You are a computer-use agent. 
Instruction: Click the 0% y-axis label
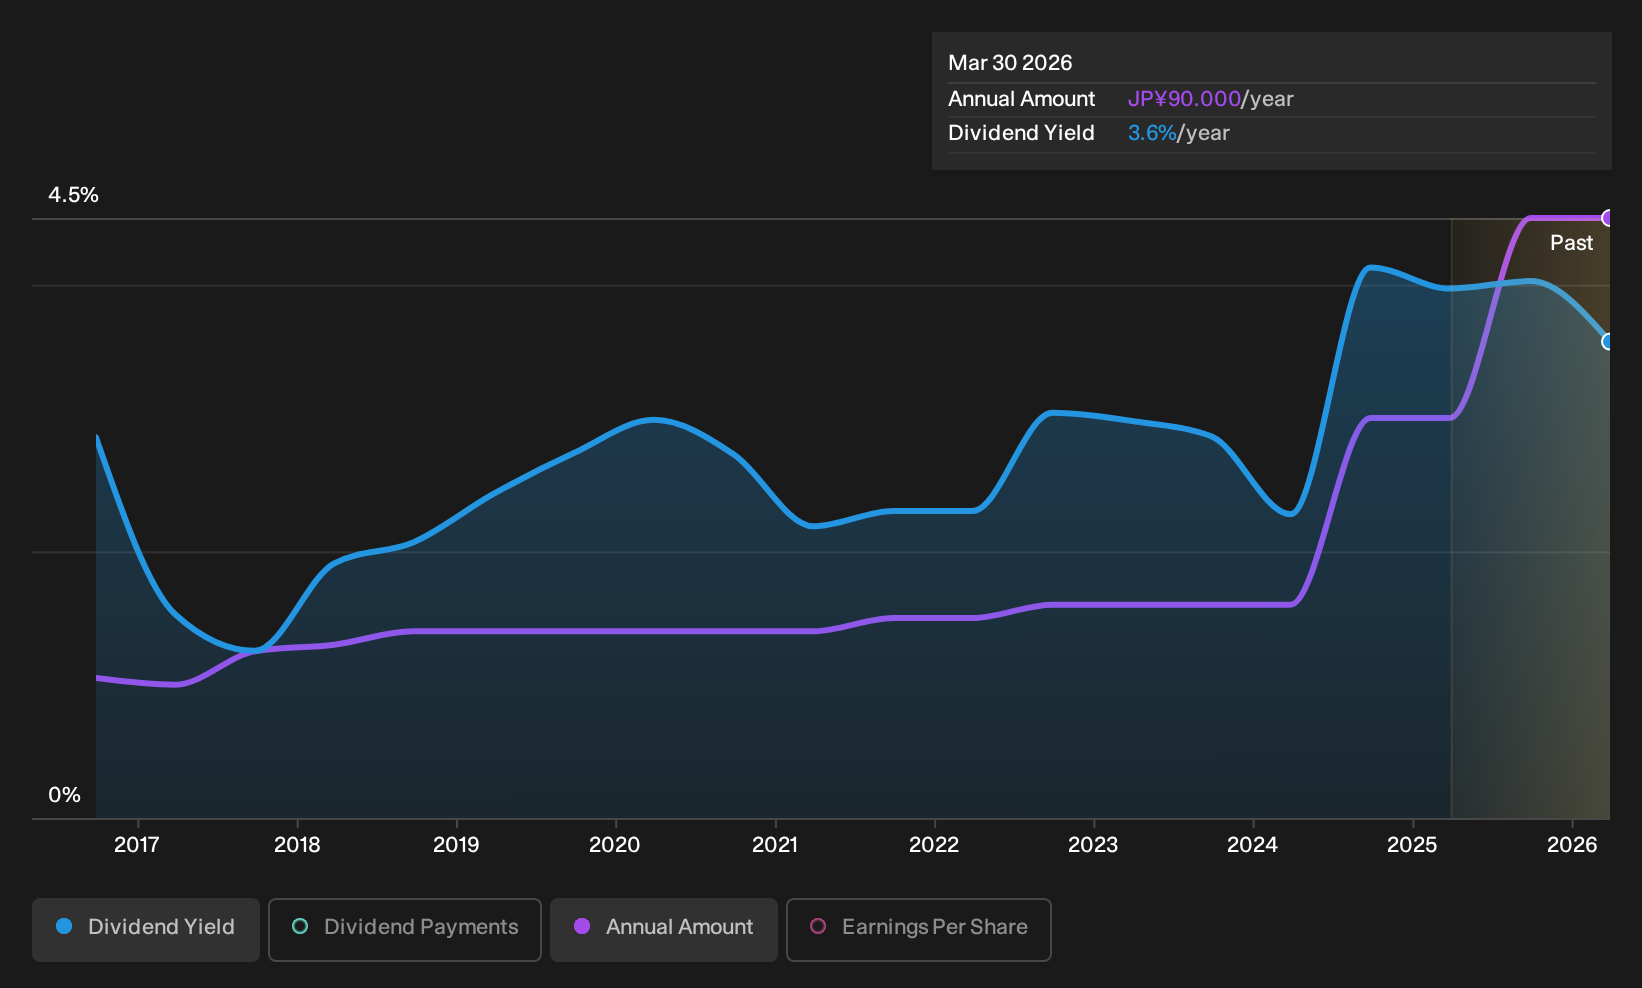point(64,795)
